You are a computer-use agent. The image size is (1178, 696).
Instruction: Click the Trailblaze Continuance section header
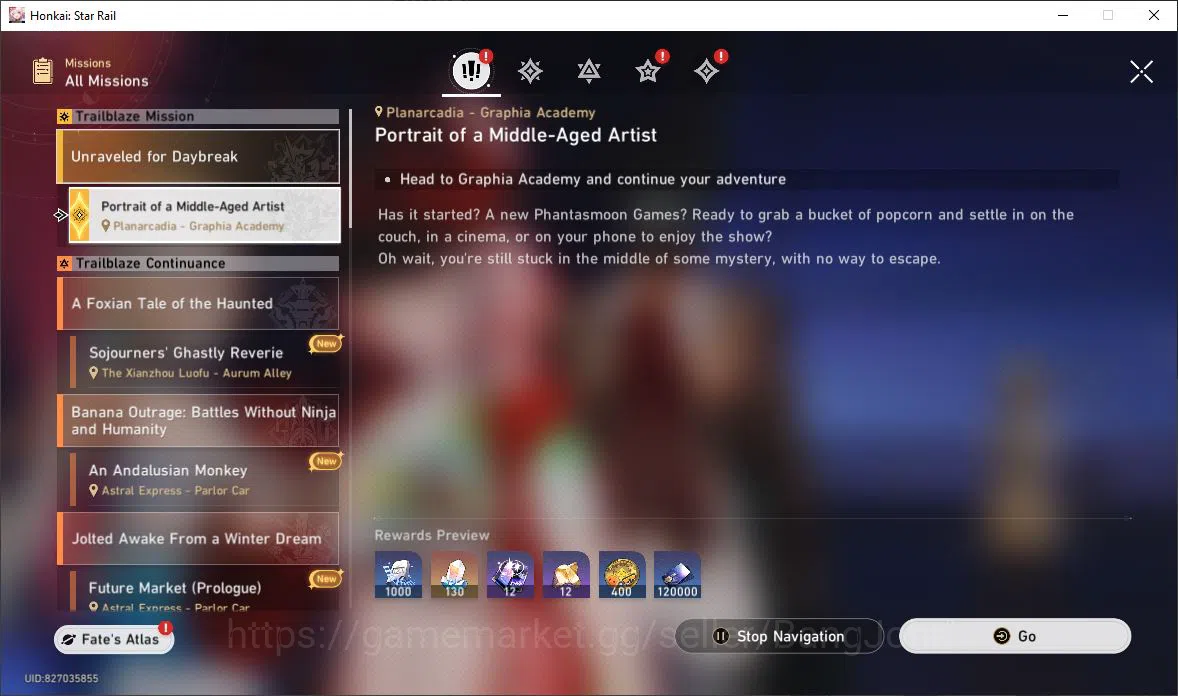[x=198, y=264]
